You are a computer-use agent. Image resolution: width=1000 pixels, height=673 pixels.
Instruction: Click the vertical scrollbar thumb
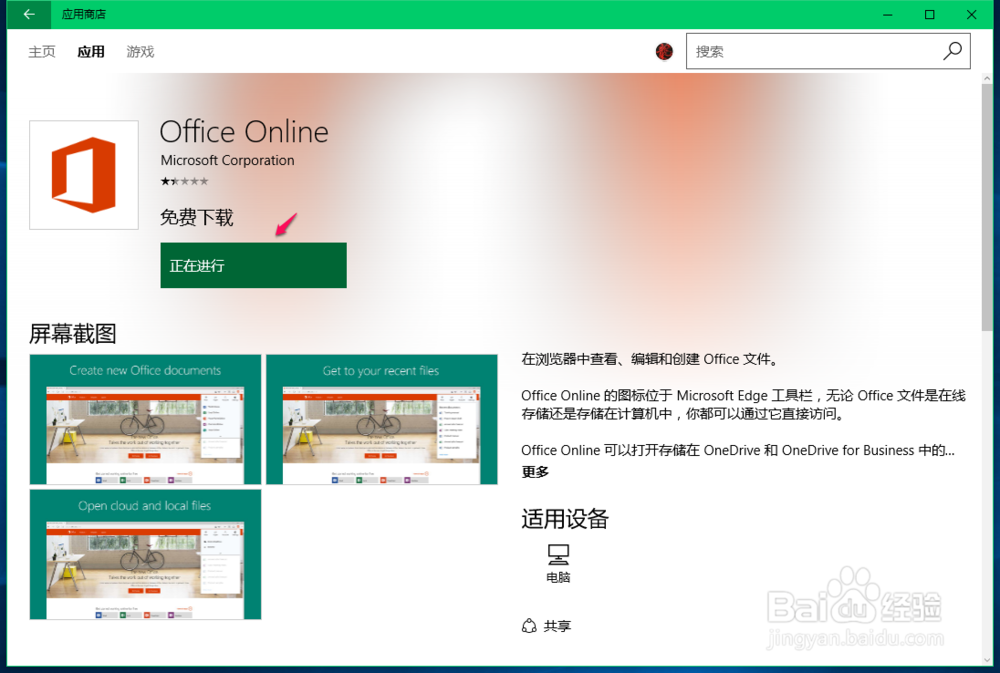987,207
